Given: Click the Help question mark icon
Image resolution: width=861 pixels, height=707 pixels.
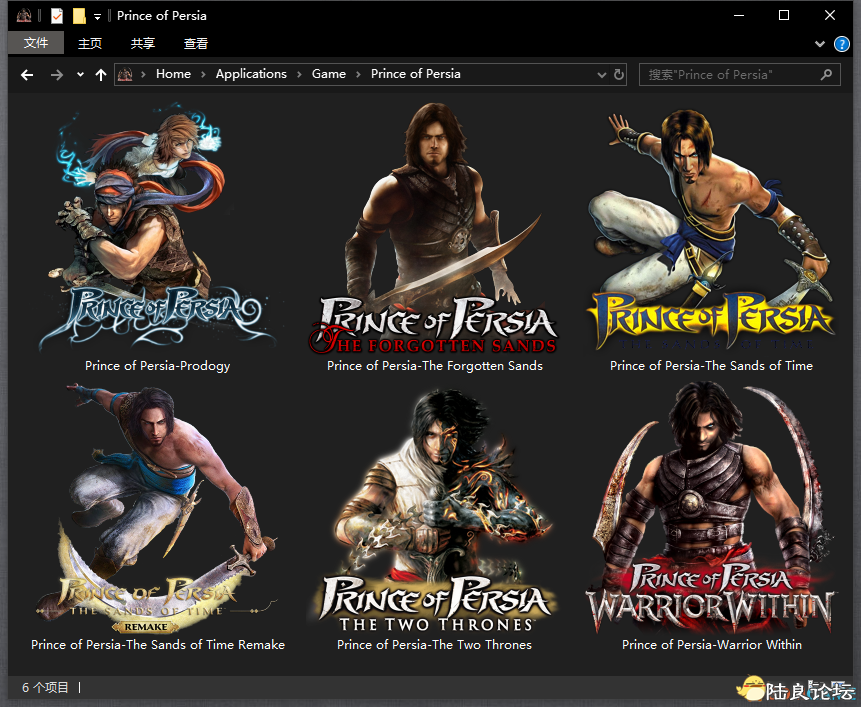Looking at the screenshot, I should click(843, 44).
